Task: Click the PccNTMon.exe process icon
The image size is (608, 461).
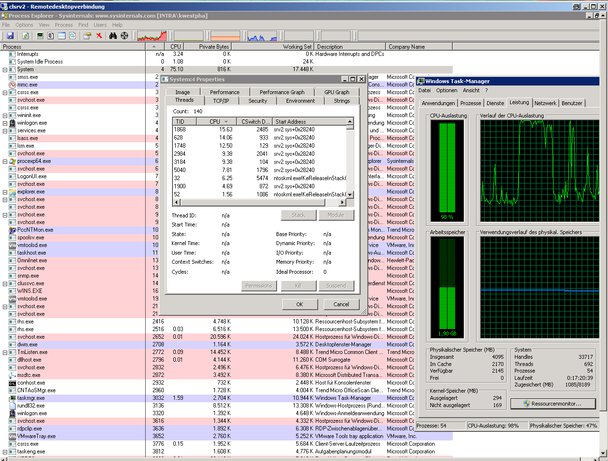Action: tap(12, 230)
